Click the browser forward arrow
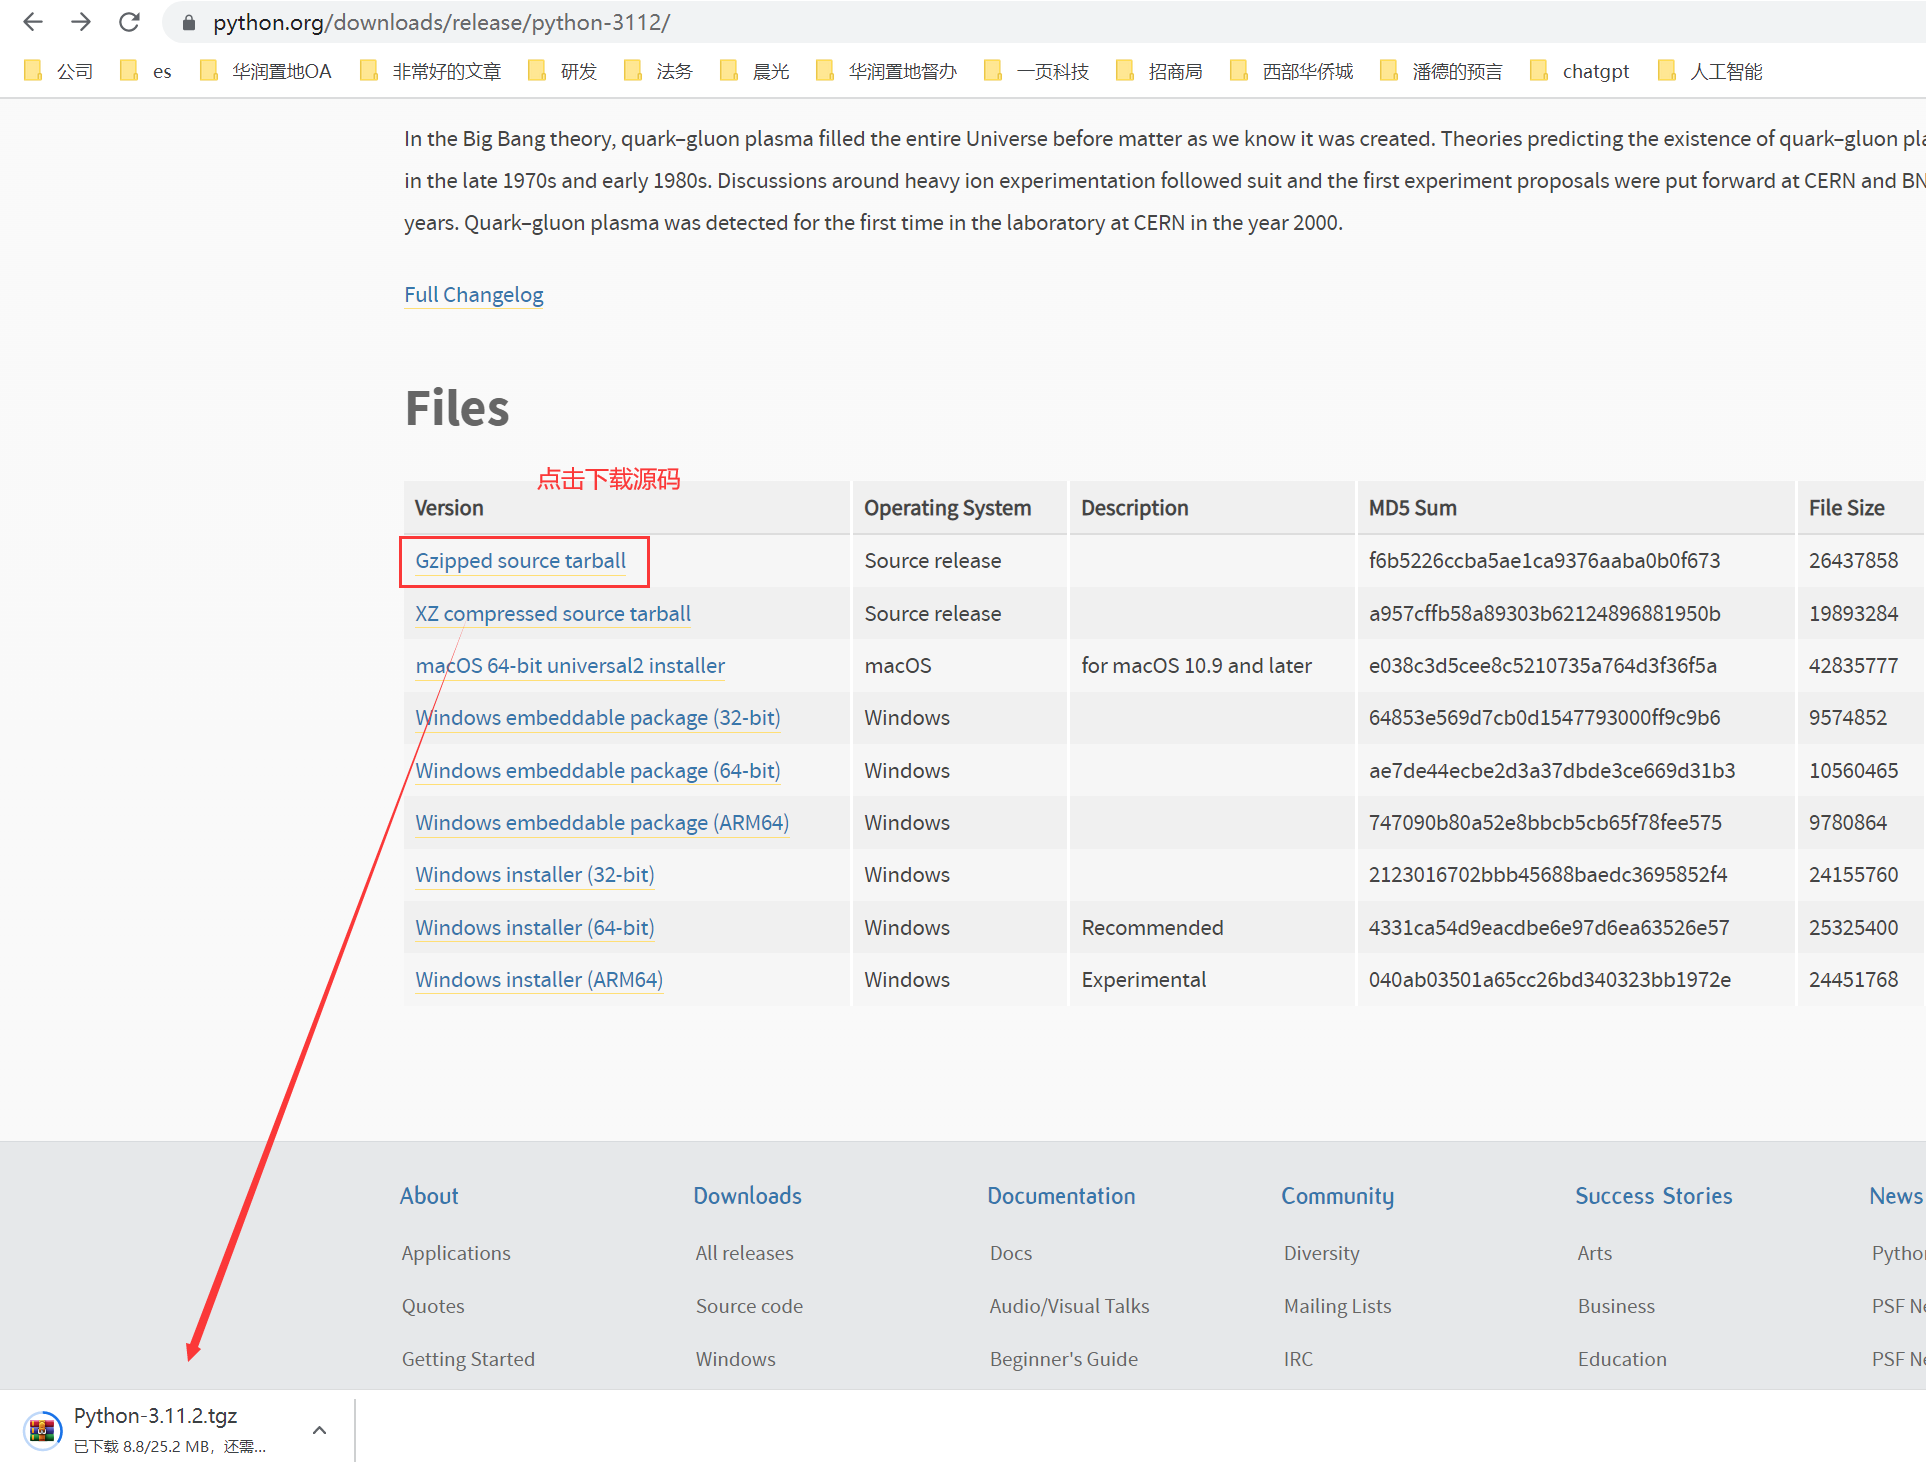Screen dimensions: 1926x1462 [81, 21]
